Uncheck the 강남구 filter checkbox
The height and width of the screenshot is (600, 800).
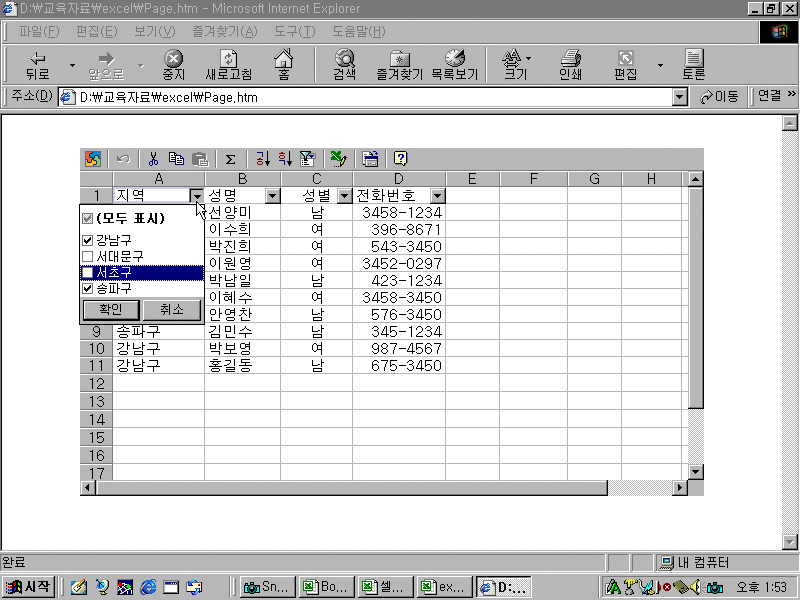88,240
